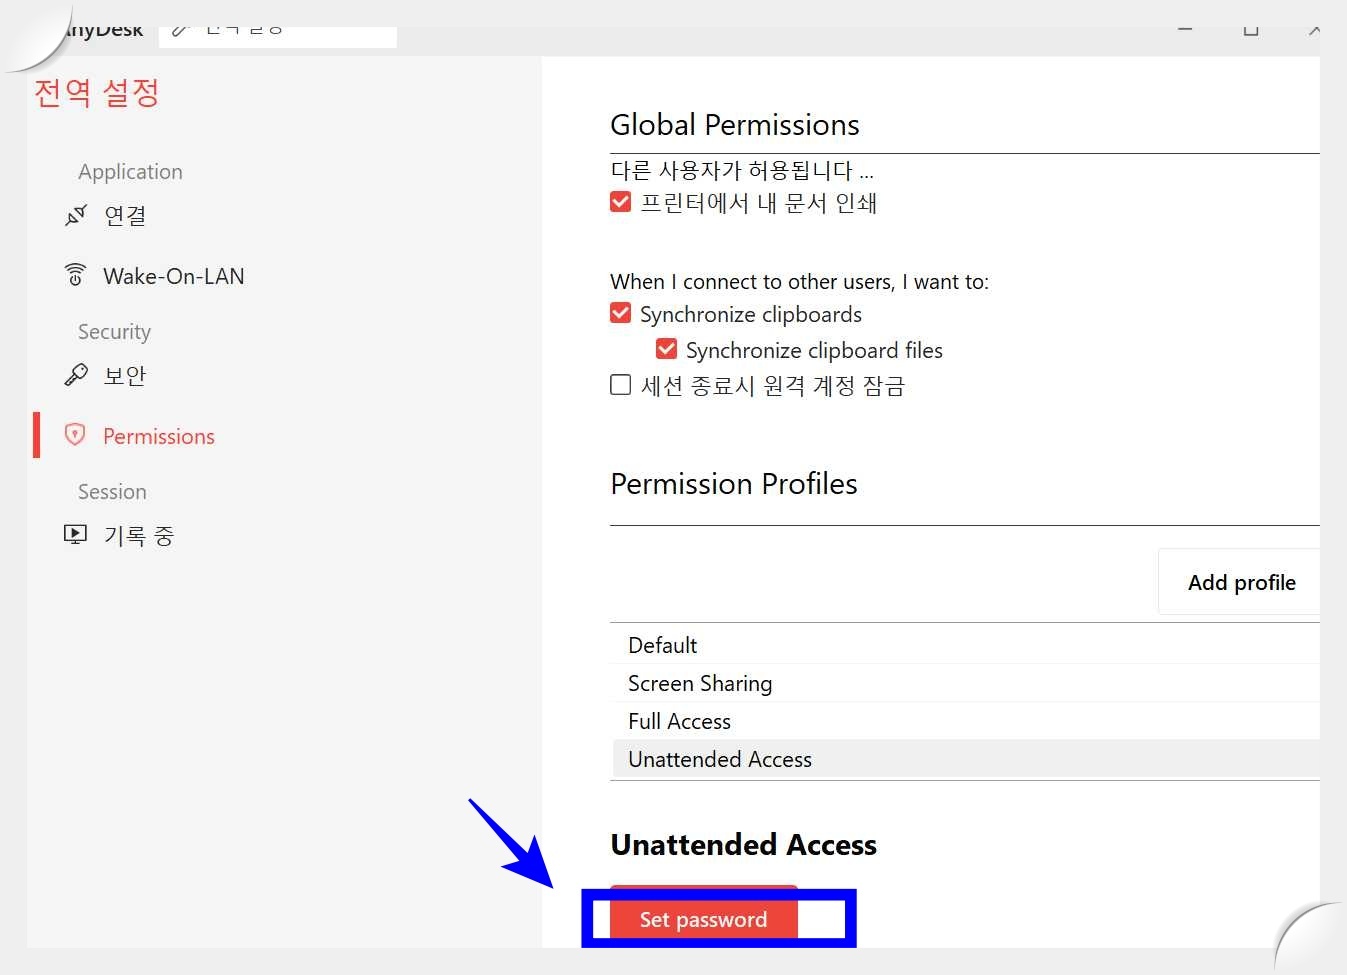Uncheck 프린터에서 내 문서 인쇄 checkbox
The height and width of the screenshot is (975, 1347).
tap(620, 202)
